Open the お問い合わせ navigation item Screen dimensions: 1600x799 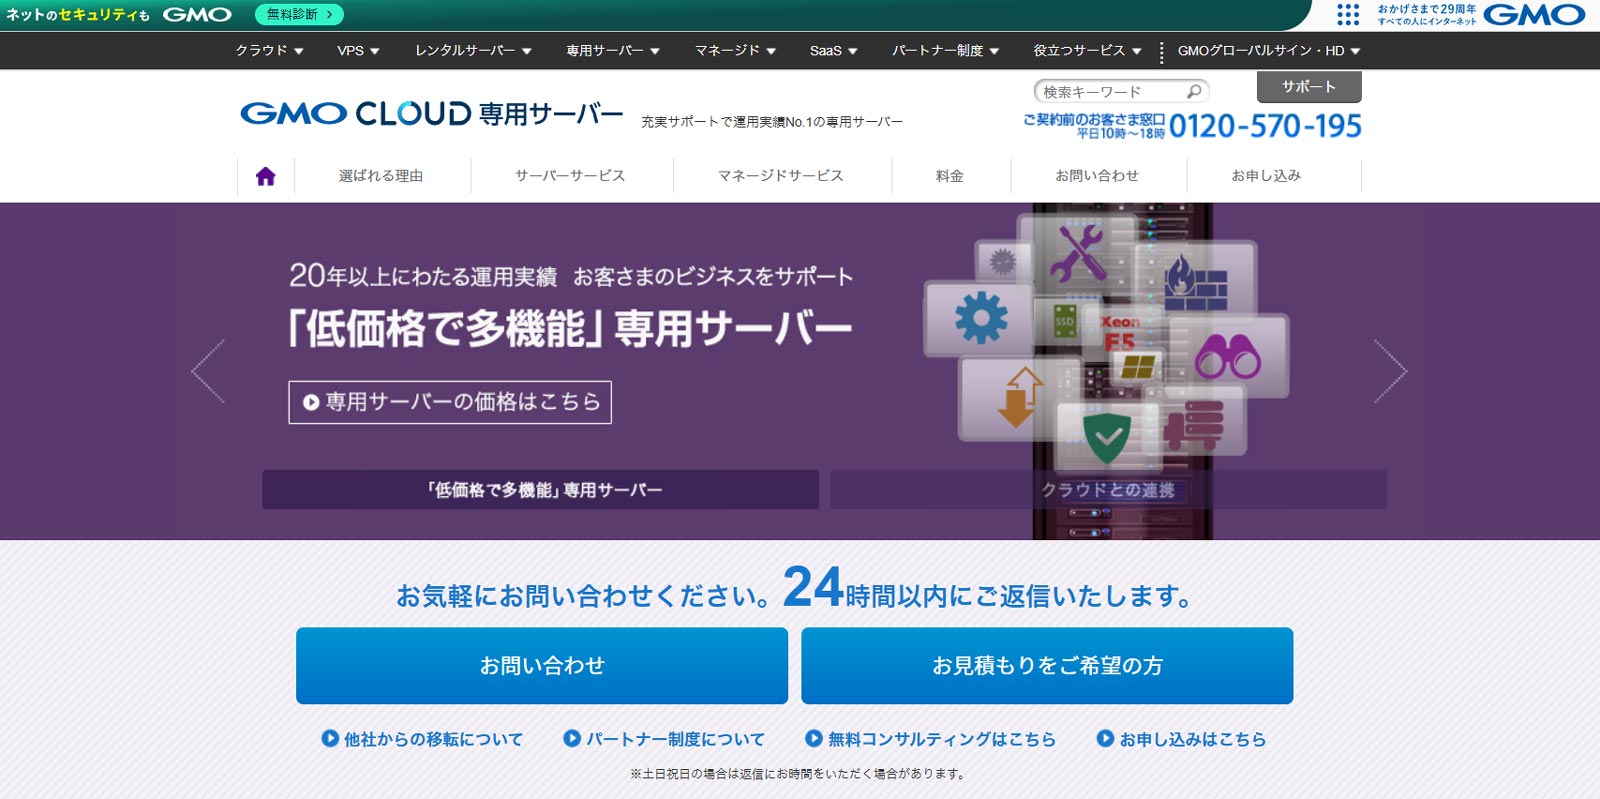[1097, 176]
